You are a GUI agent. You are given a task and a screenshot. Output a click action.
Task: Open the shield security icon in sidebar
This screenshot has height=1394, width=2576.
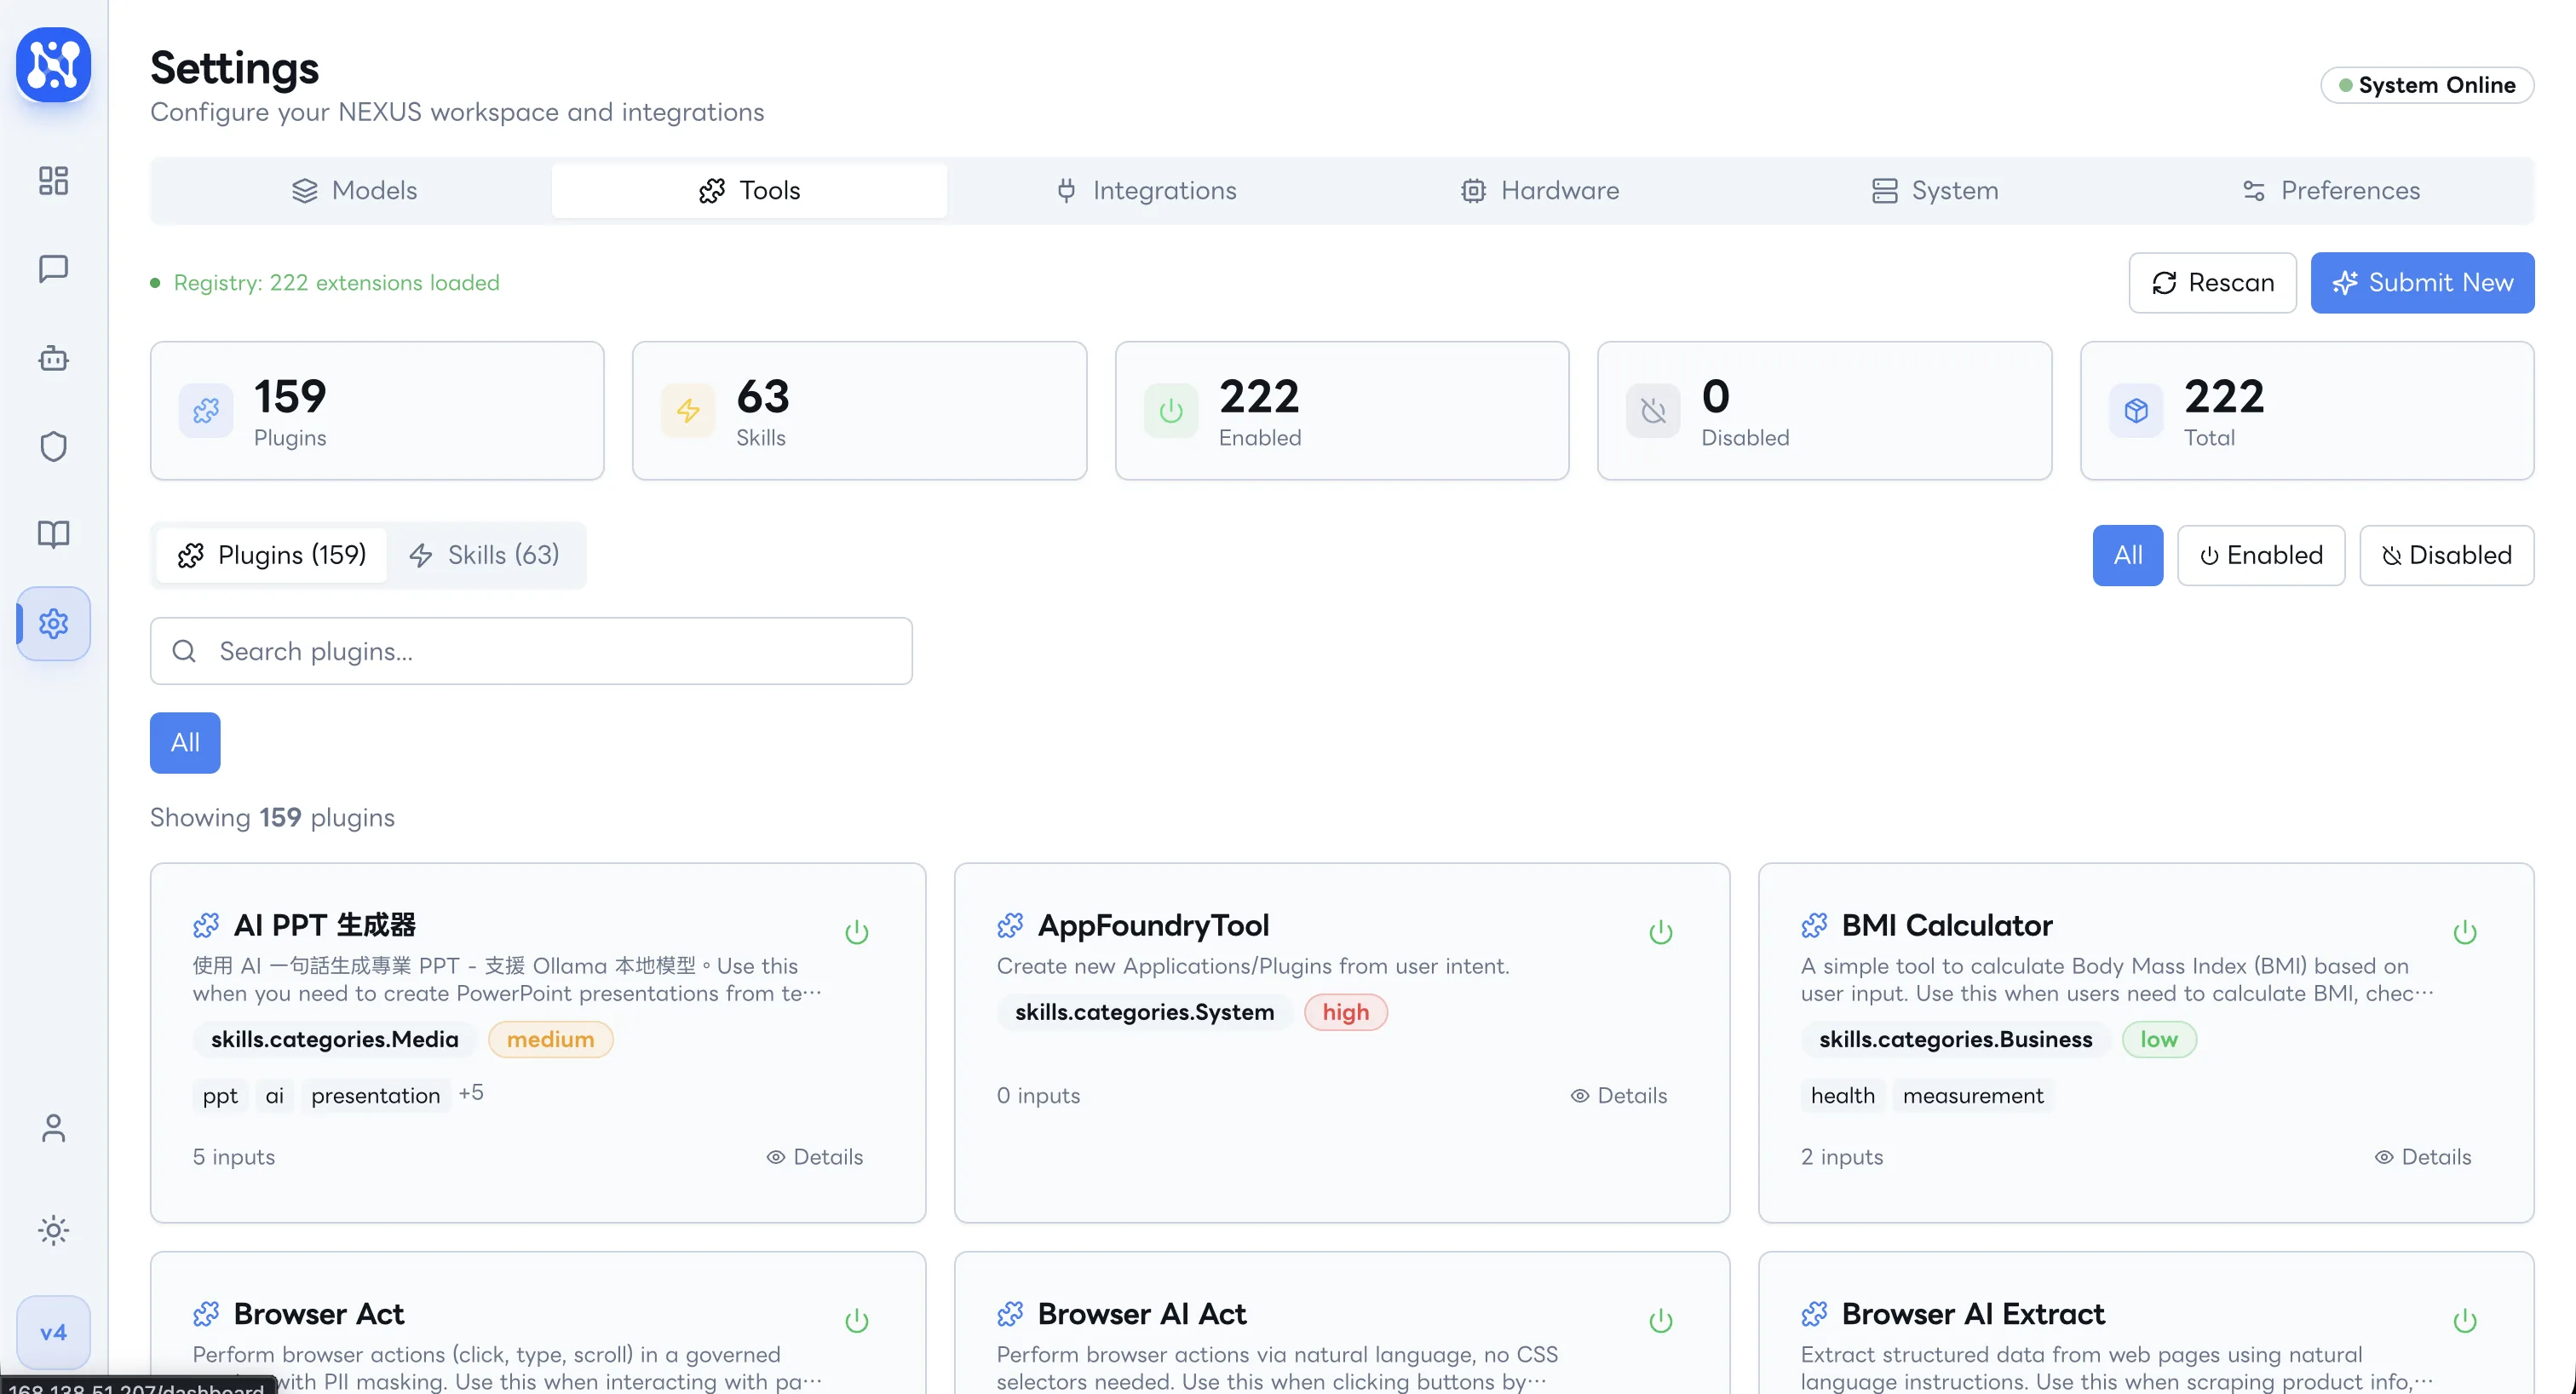[54, 446]
